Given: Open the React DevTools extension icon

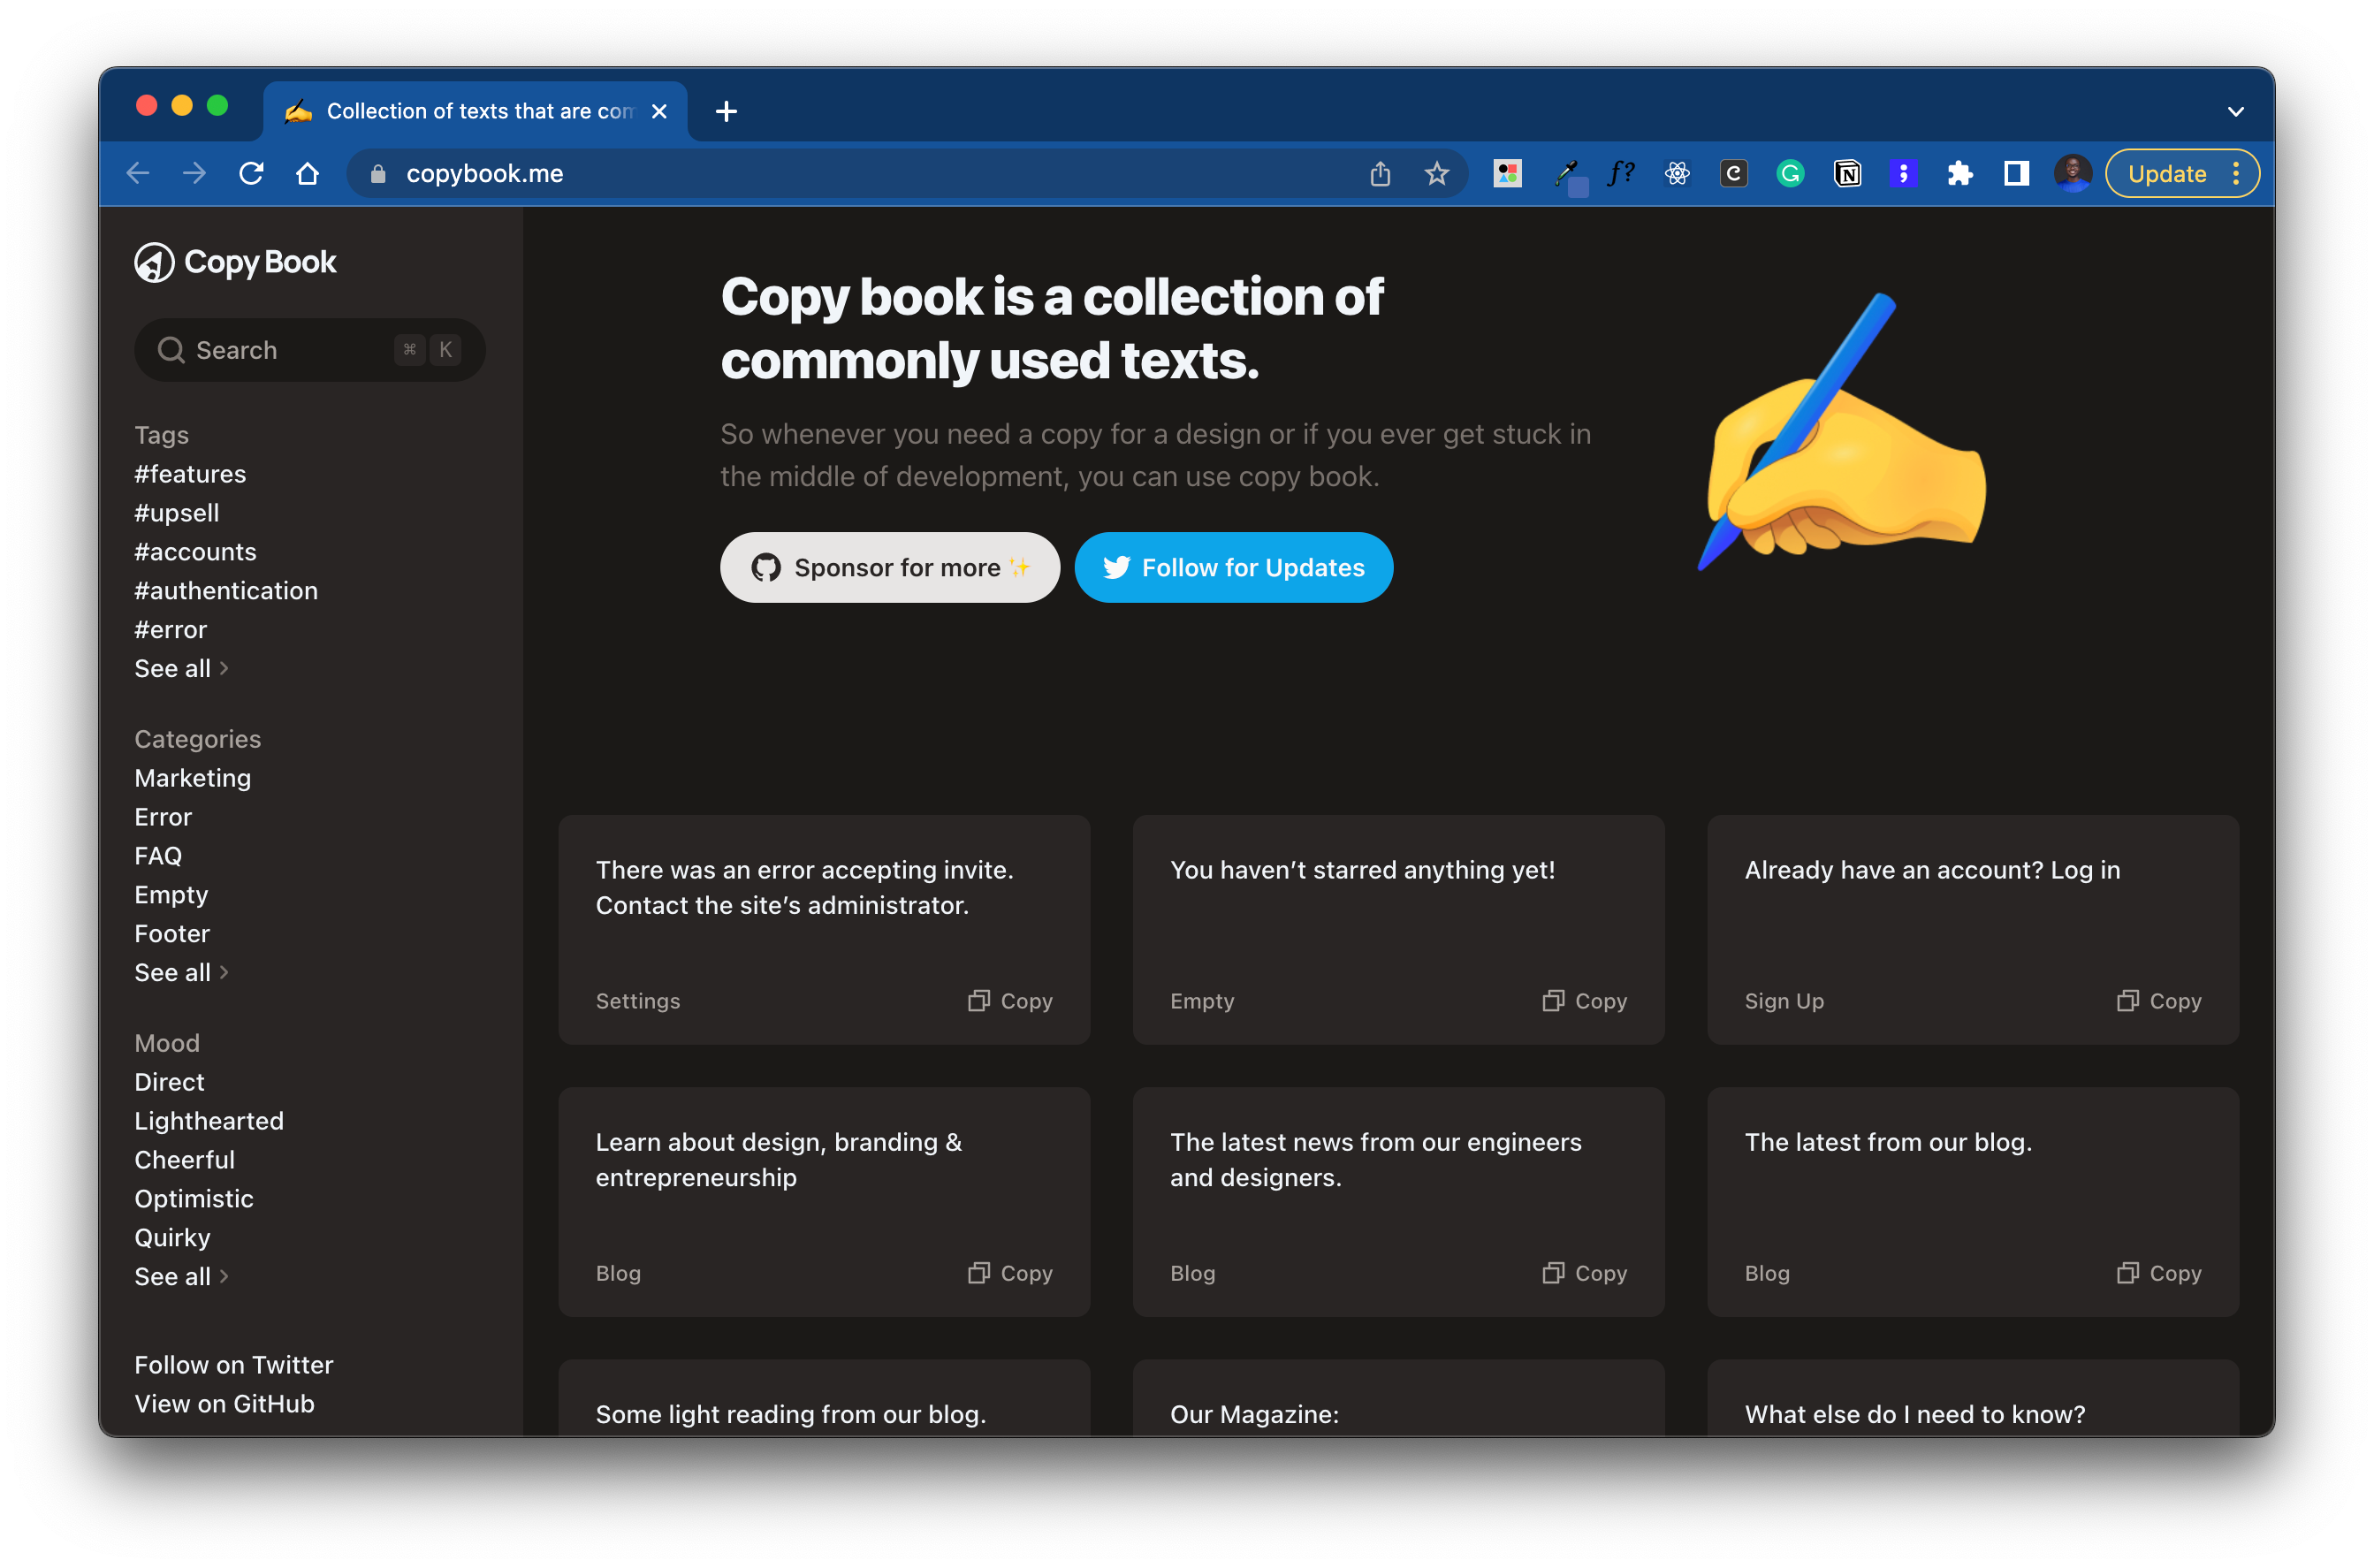Looking at the screenshot, I should click(x=1677, y=173).
